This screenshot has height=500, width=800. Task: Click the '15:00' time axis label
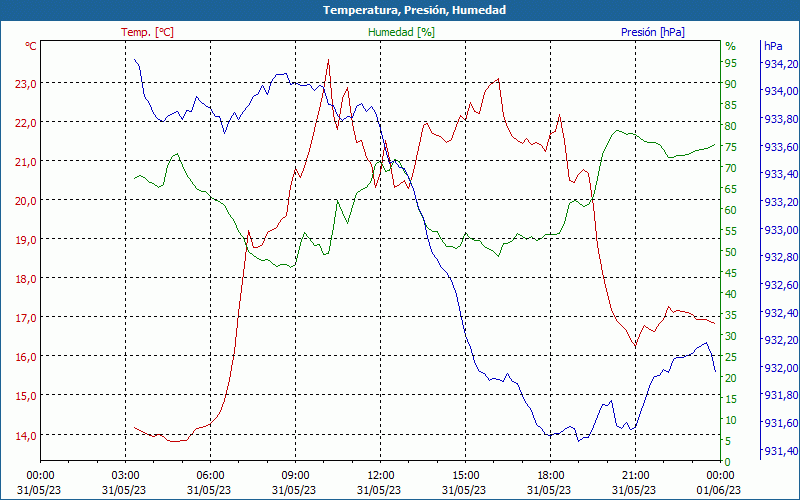pos(465,476)
